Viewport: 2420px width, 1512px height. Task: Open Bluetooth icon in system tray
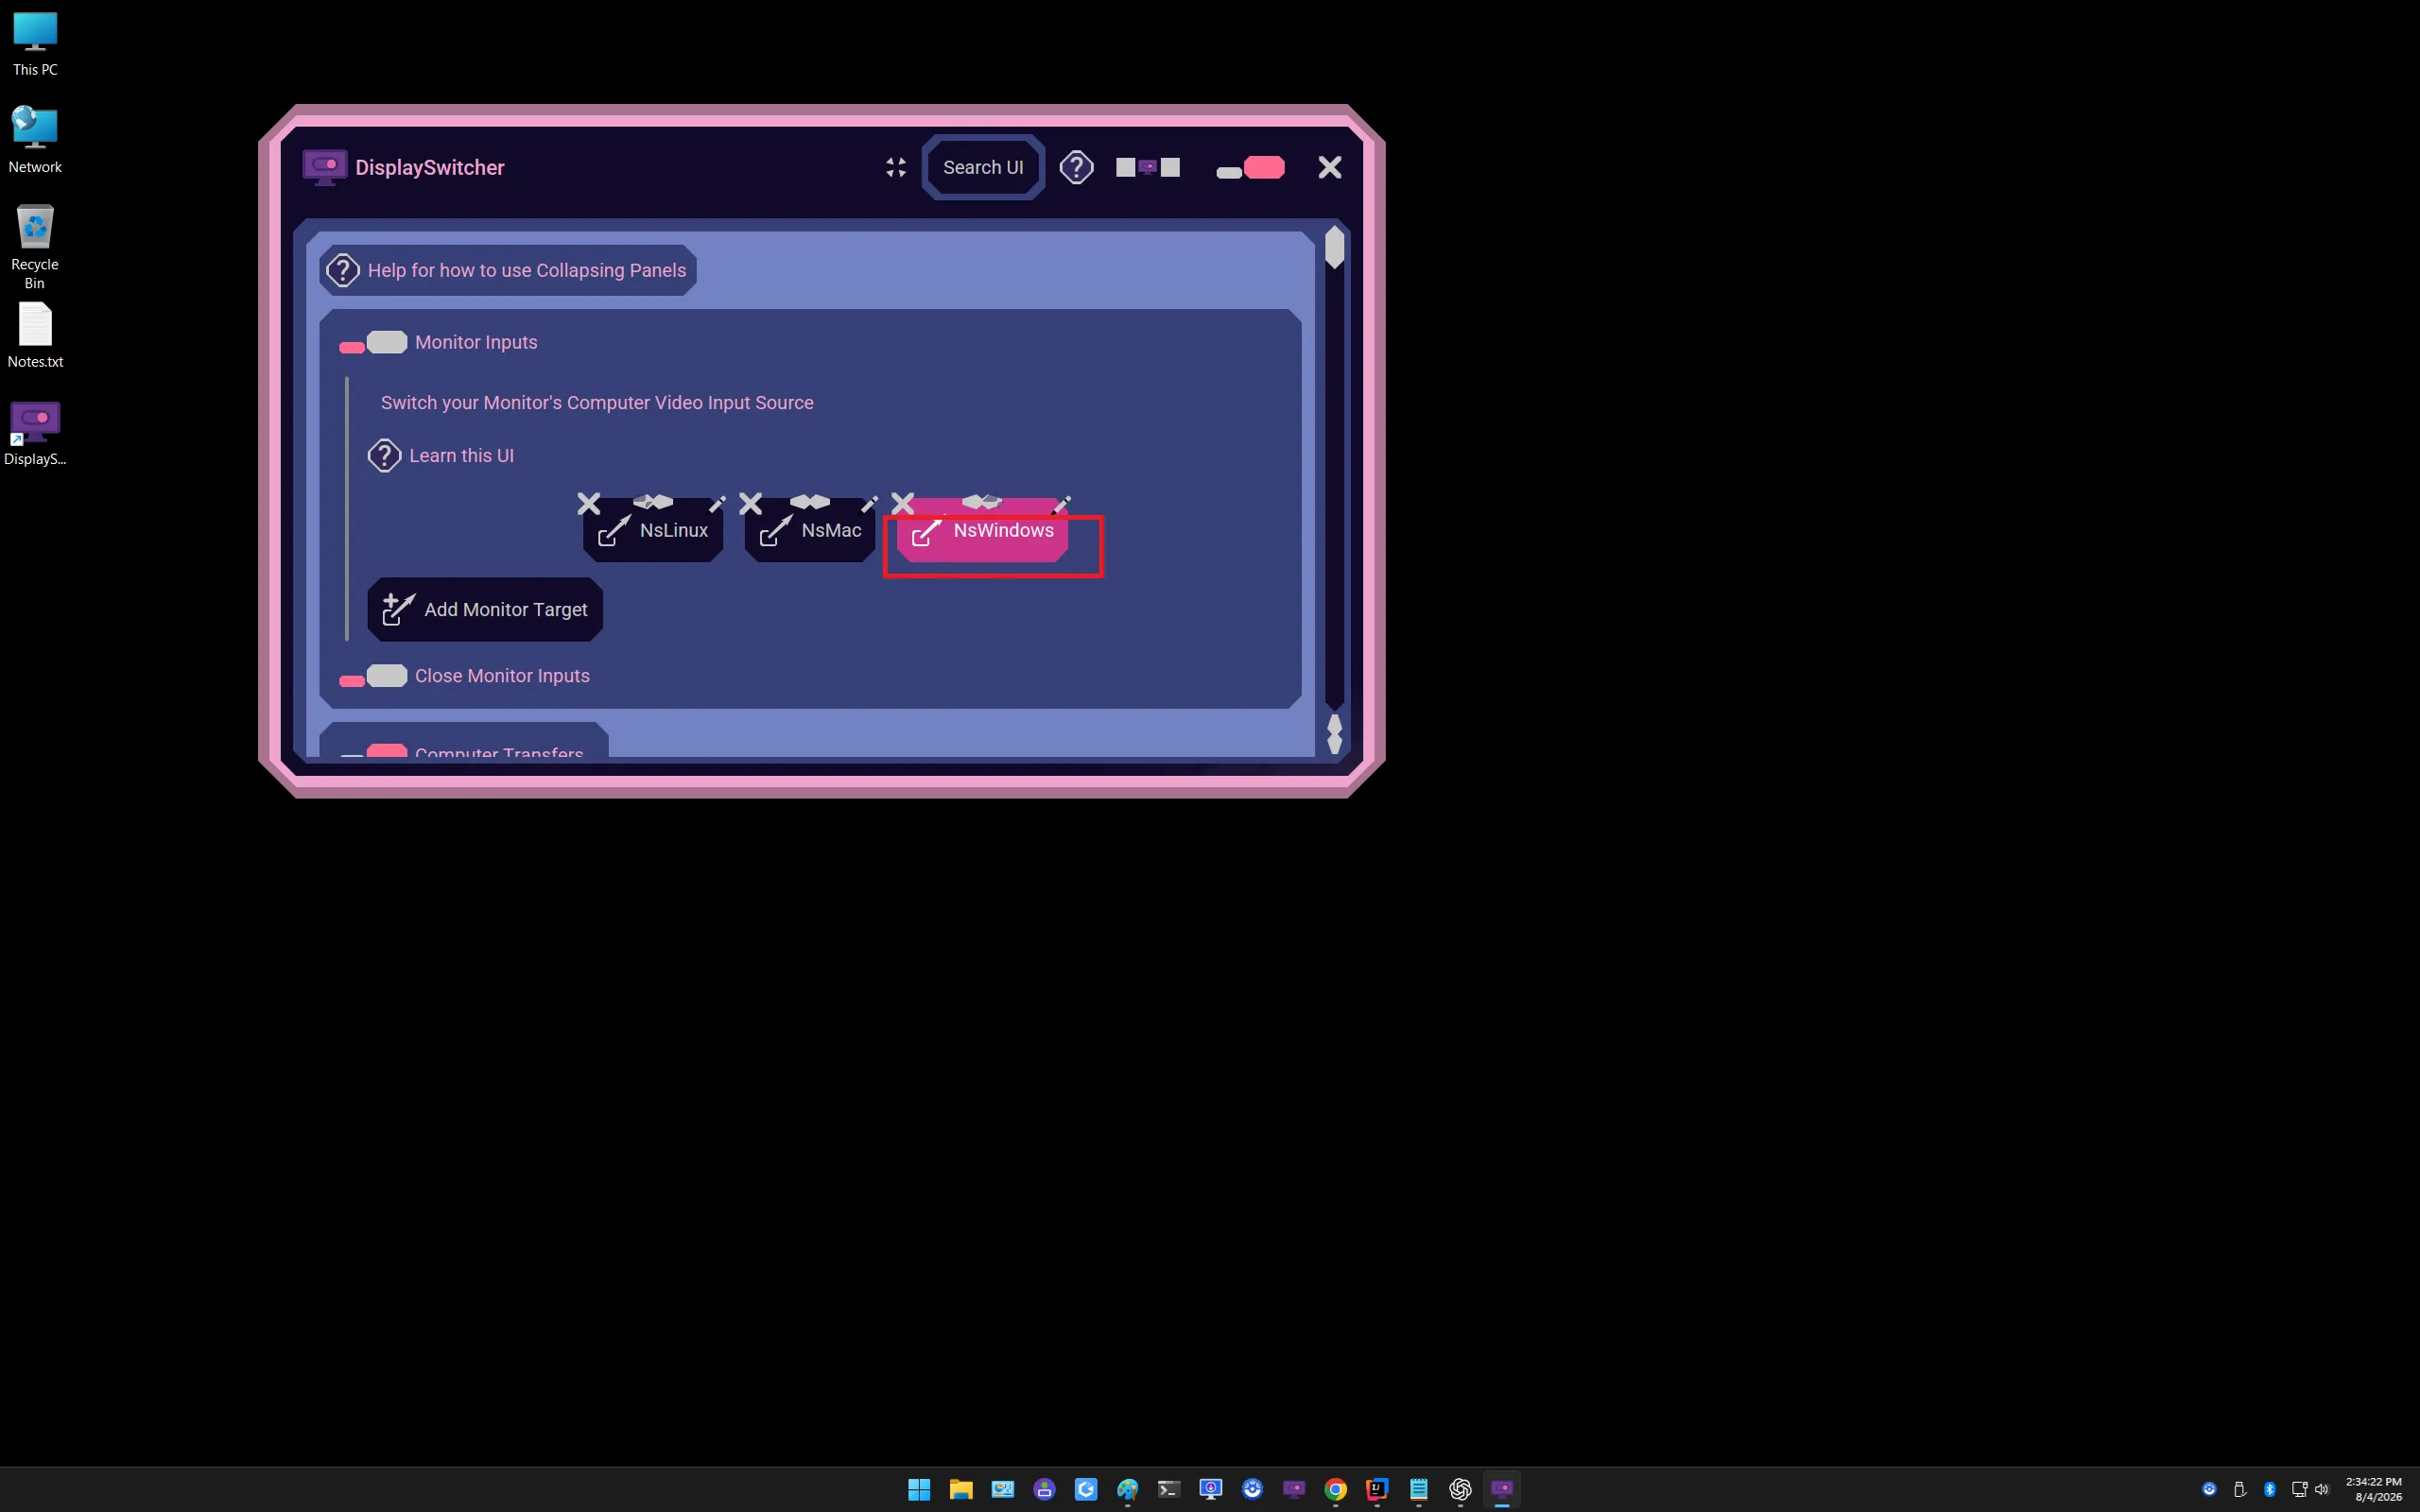[x=2269, y=1489]
